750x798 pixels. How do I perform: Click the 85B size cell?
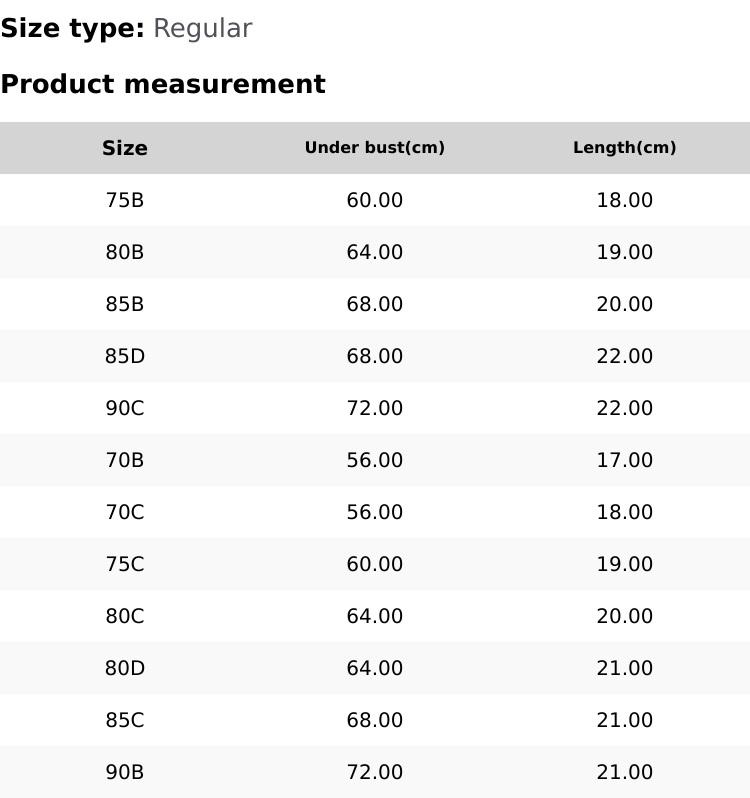coord(125,304)
